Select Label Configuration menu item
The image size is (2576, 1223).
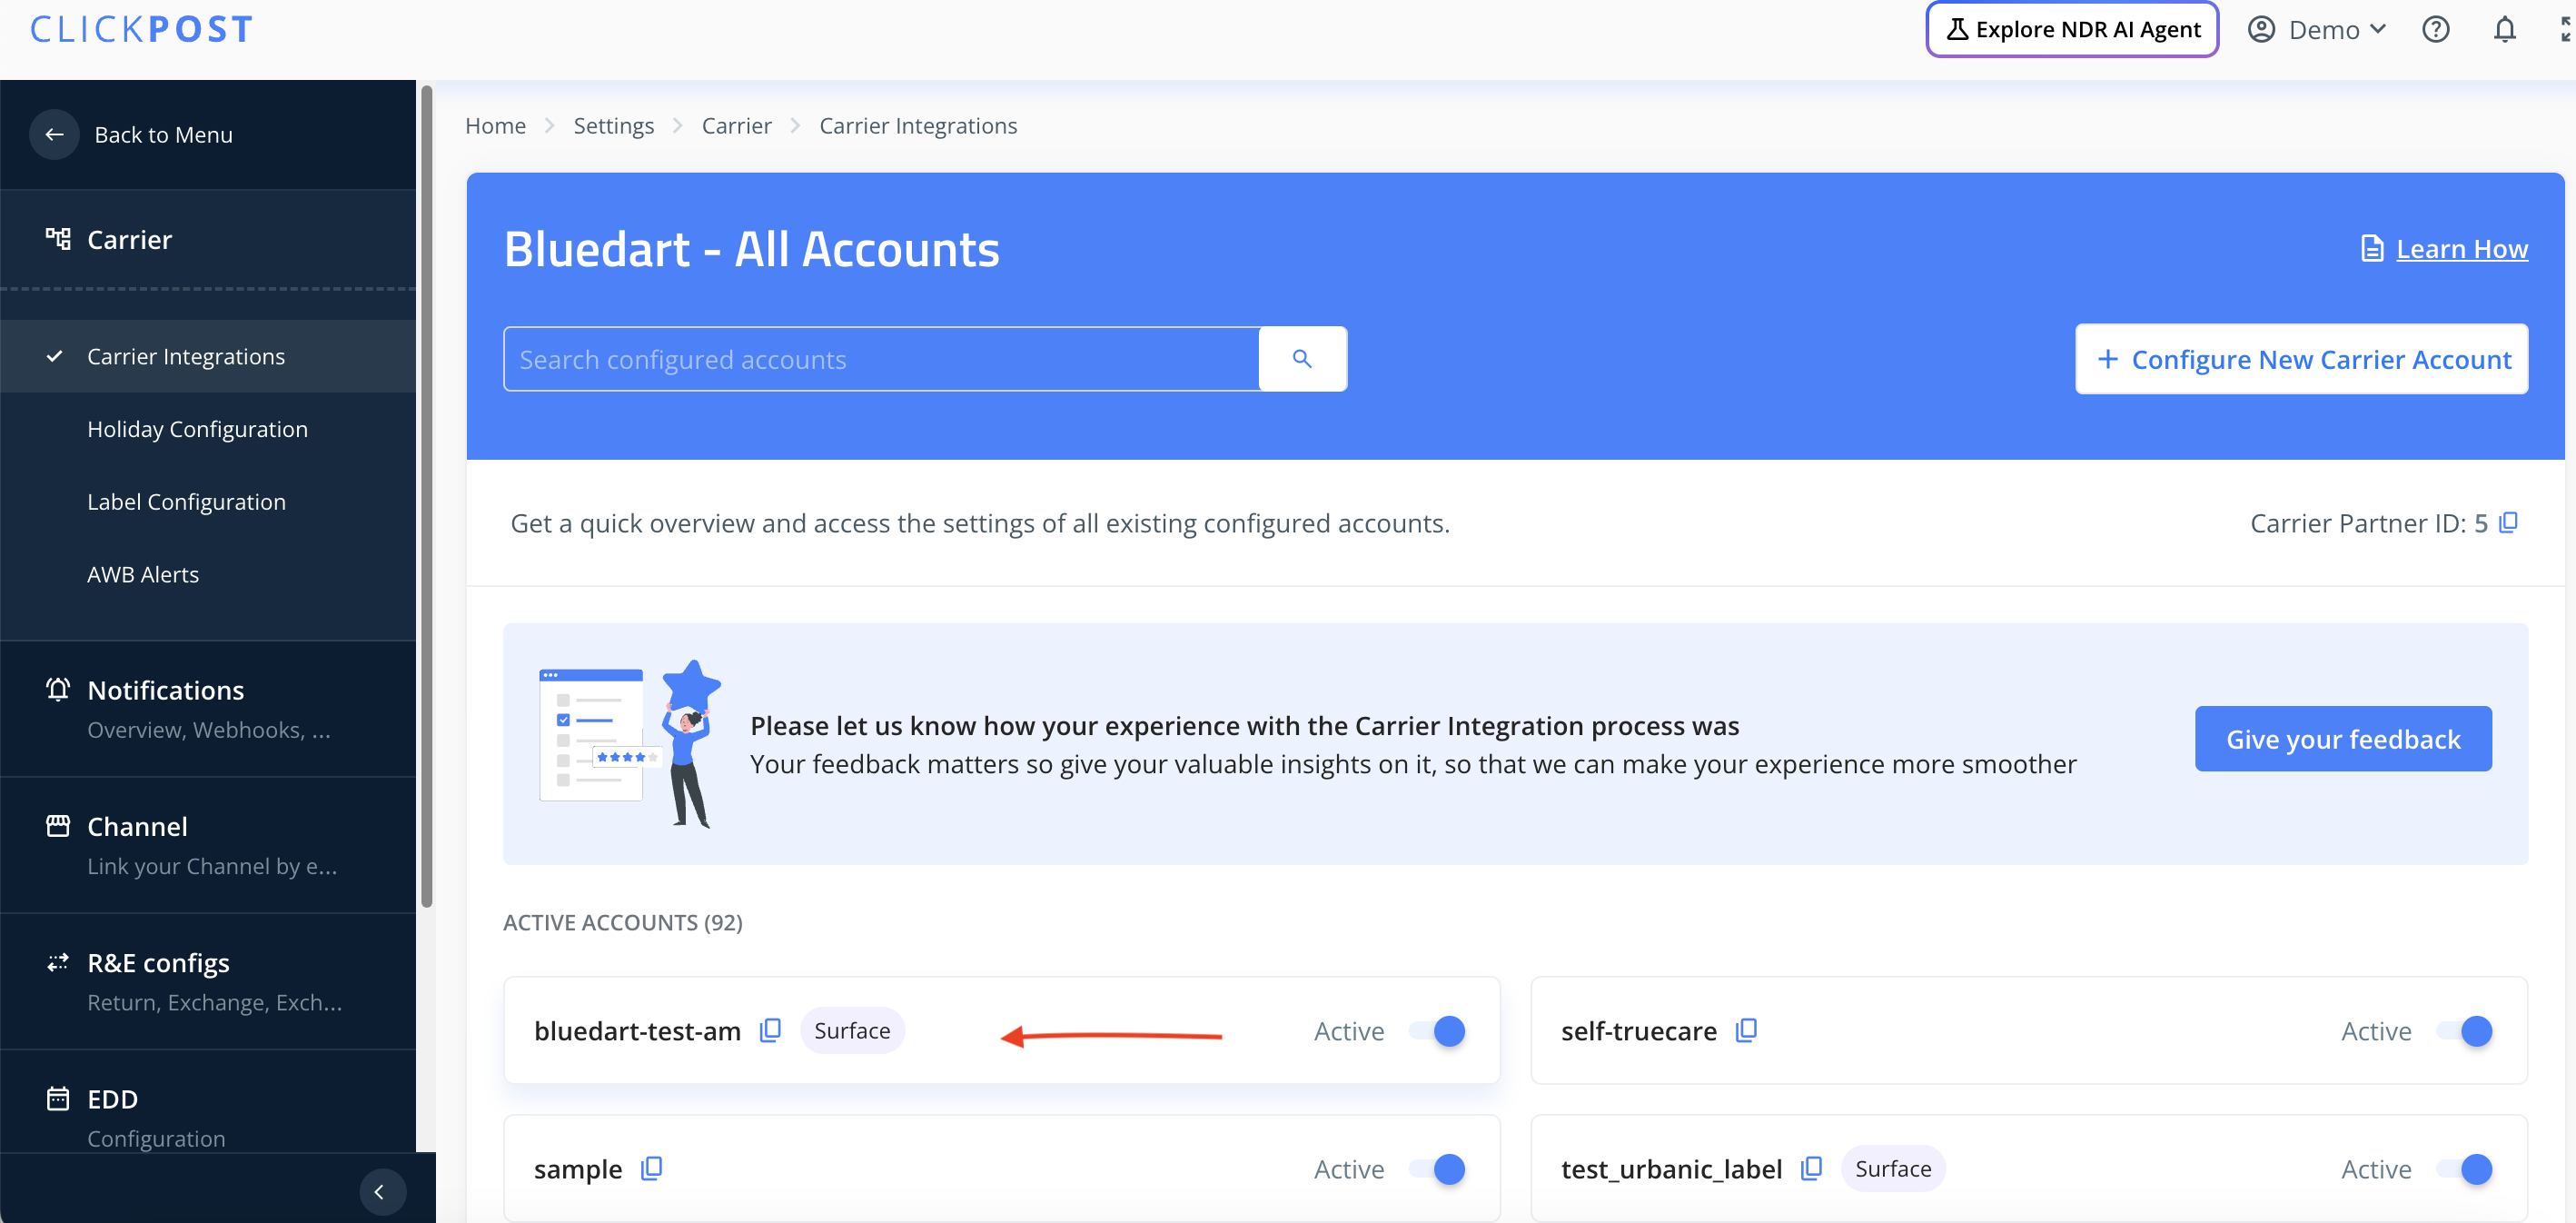click(x=186, y=502)
